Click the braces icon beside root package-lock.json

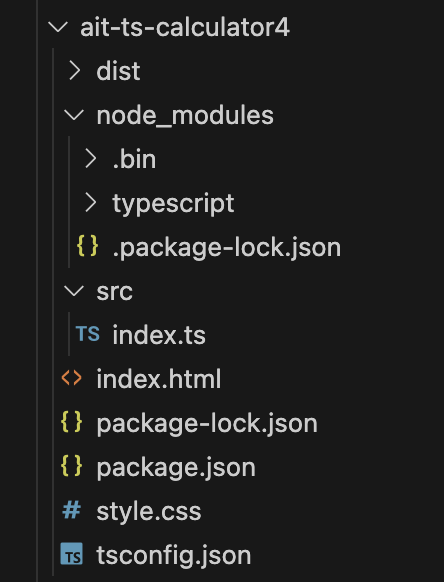[71, 422]
